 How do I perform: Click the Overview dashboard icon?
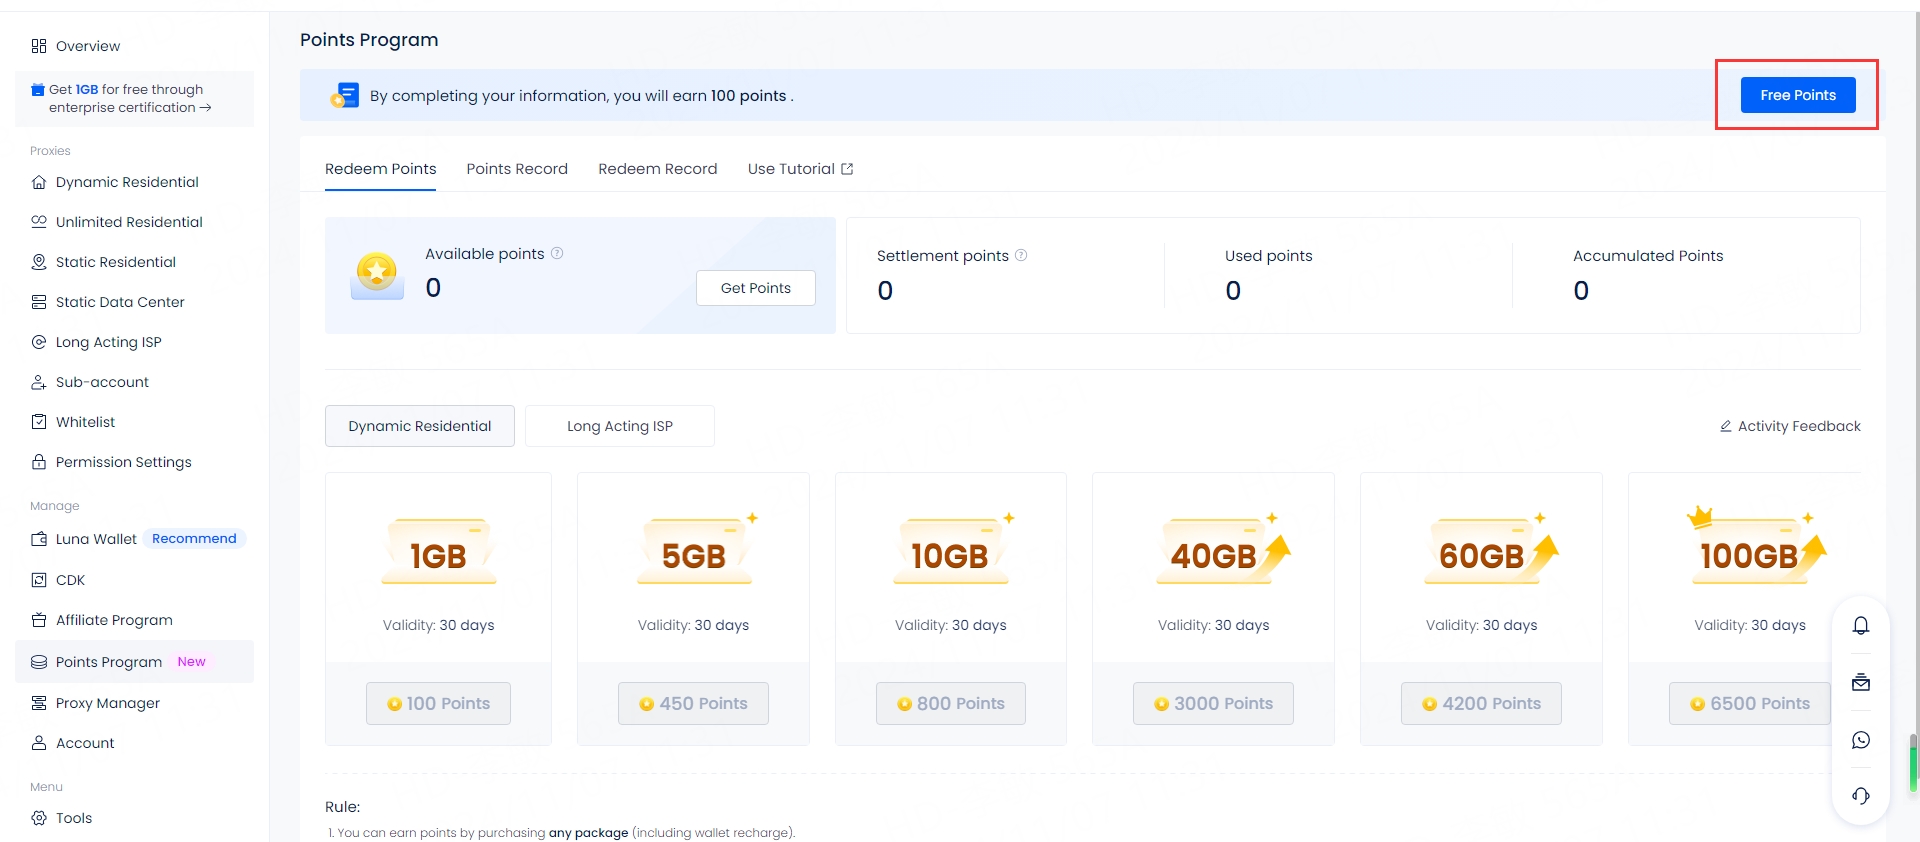pos(39,46)
